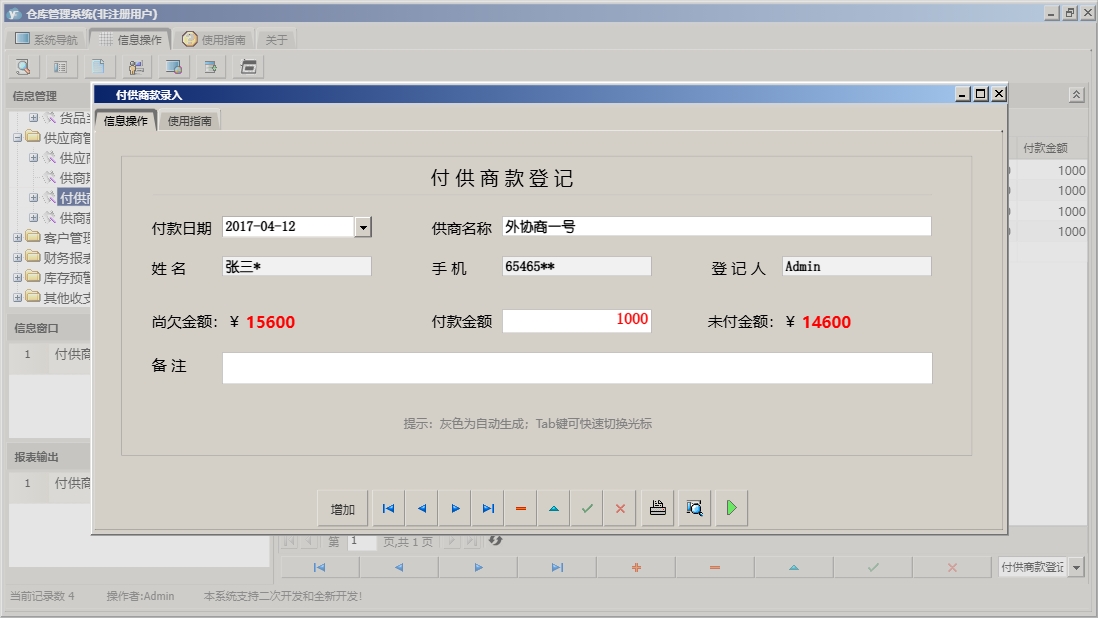
Task: Cancel changes with the red X icon
Action: pyautogui.click(x=619, y=508)
